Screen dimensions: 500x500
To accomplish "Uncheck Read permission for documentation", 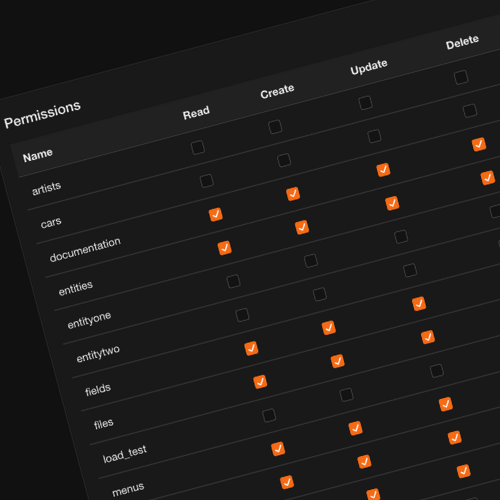I will [x=216, y=214].
